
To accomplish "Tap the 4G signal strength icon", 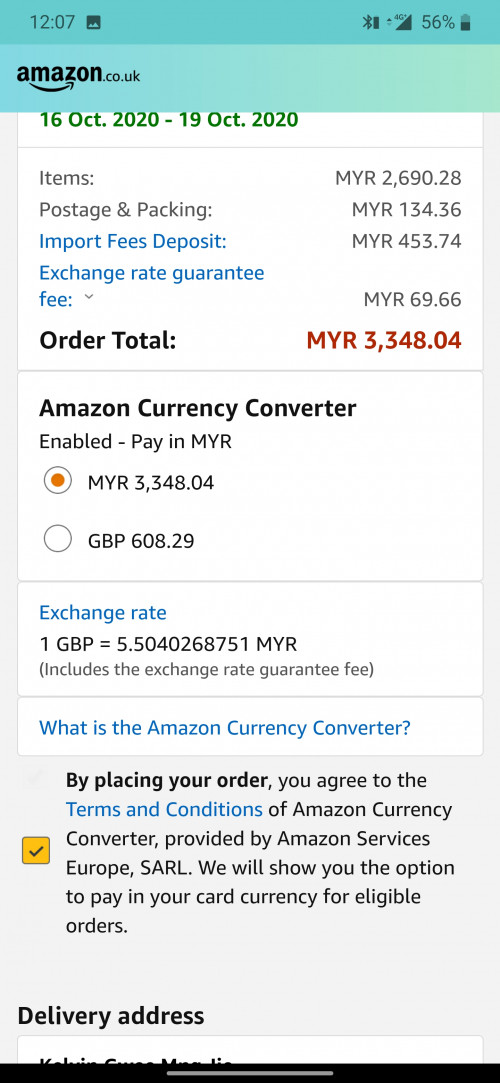I will click(x=398, y=22).
